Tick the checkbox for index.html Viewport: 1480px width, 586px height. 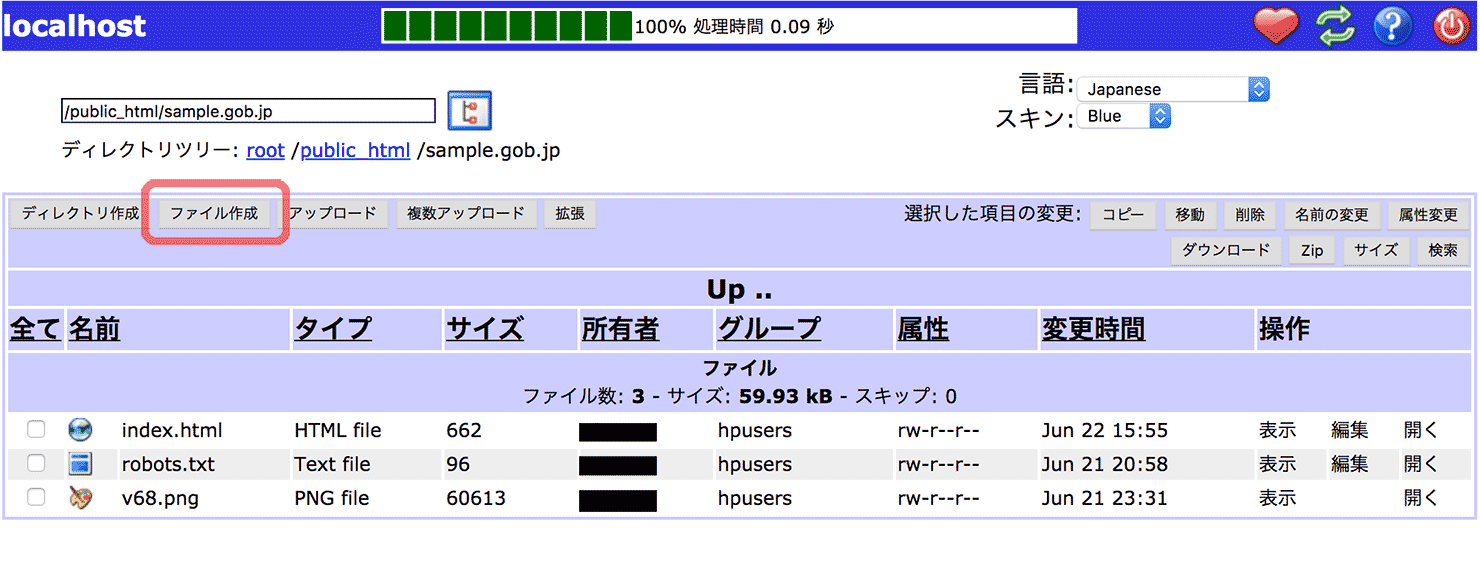click(x=36, y=430)
